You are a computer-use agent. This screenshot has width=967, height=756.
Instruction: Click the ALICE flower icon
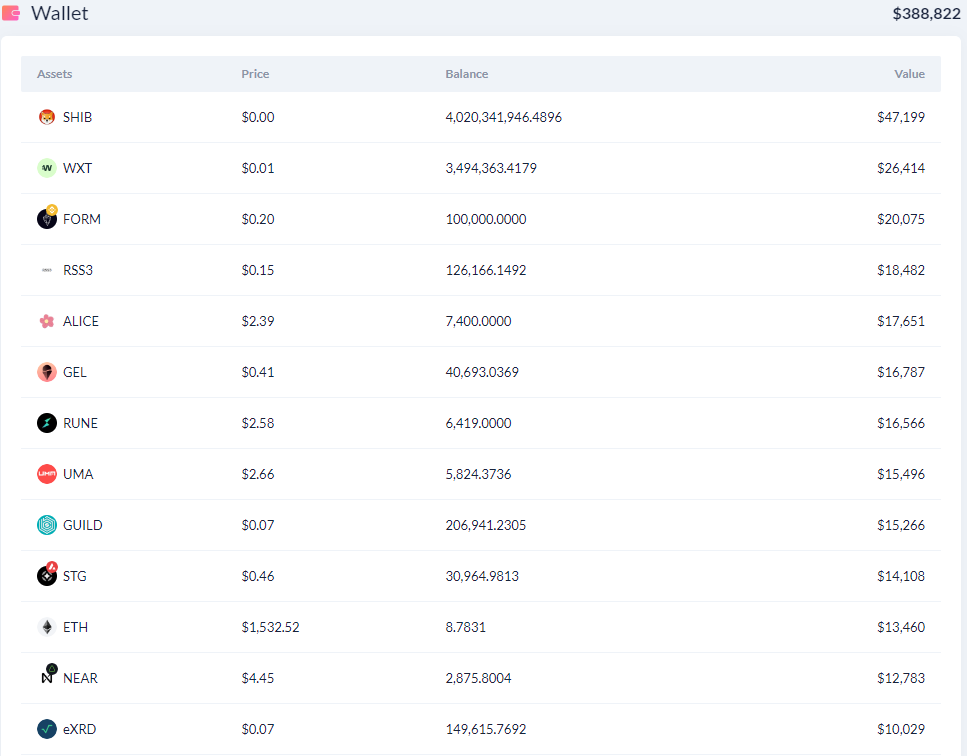pos(47,321)
